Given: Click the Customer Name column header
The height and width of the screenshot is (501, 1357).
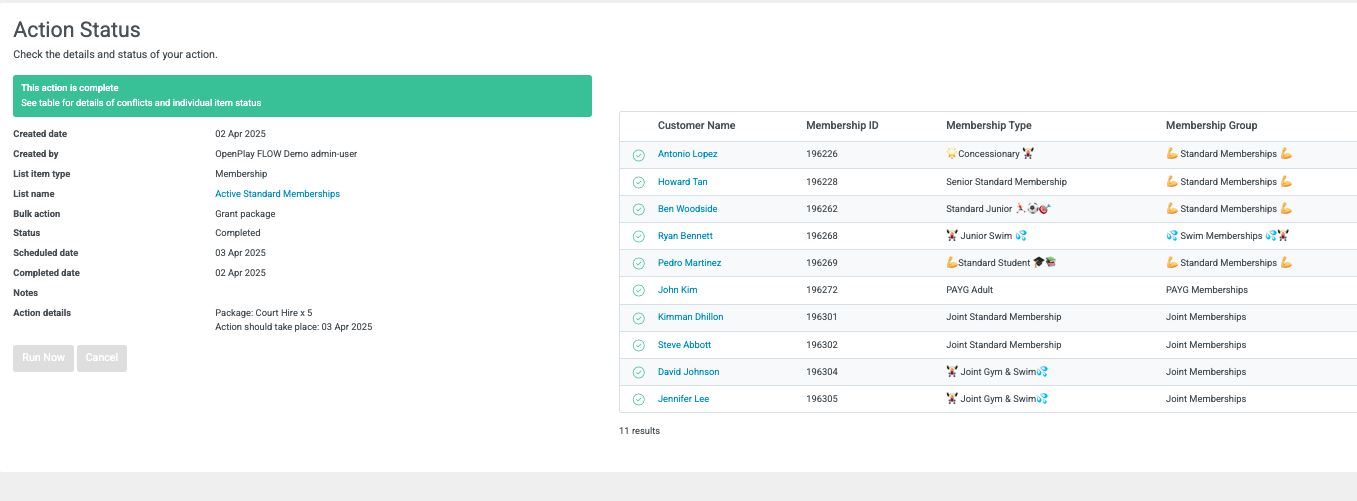Looking at the screenshot, I should pyautogui.click(x=696, y=126).
